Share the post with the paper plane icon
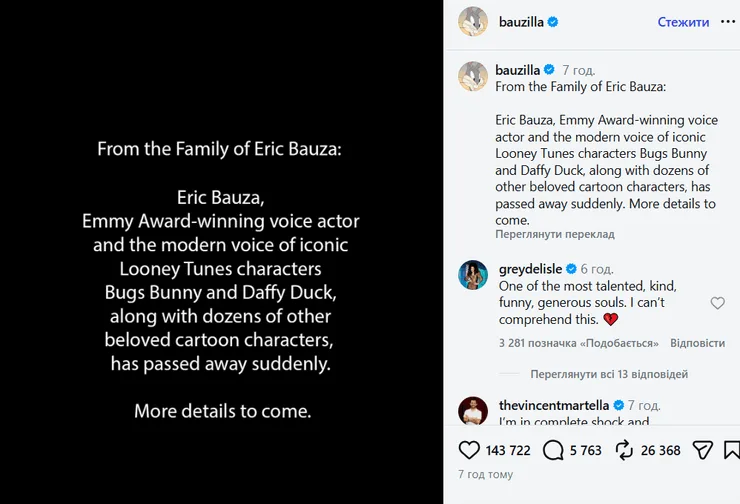The image size is (740, 504). 702,450
